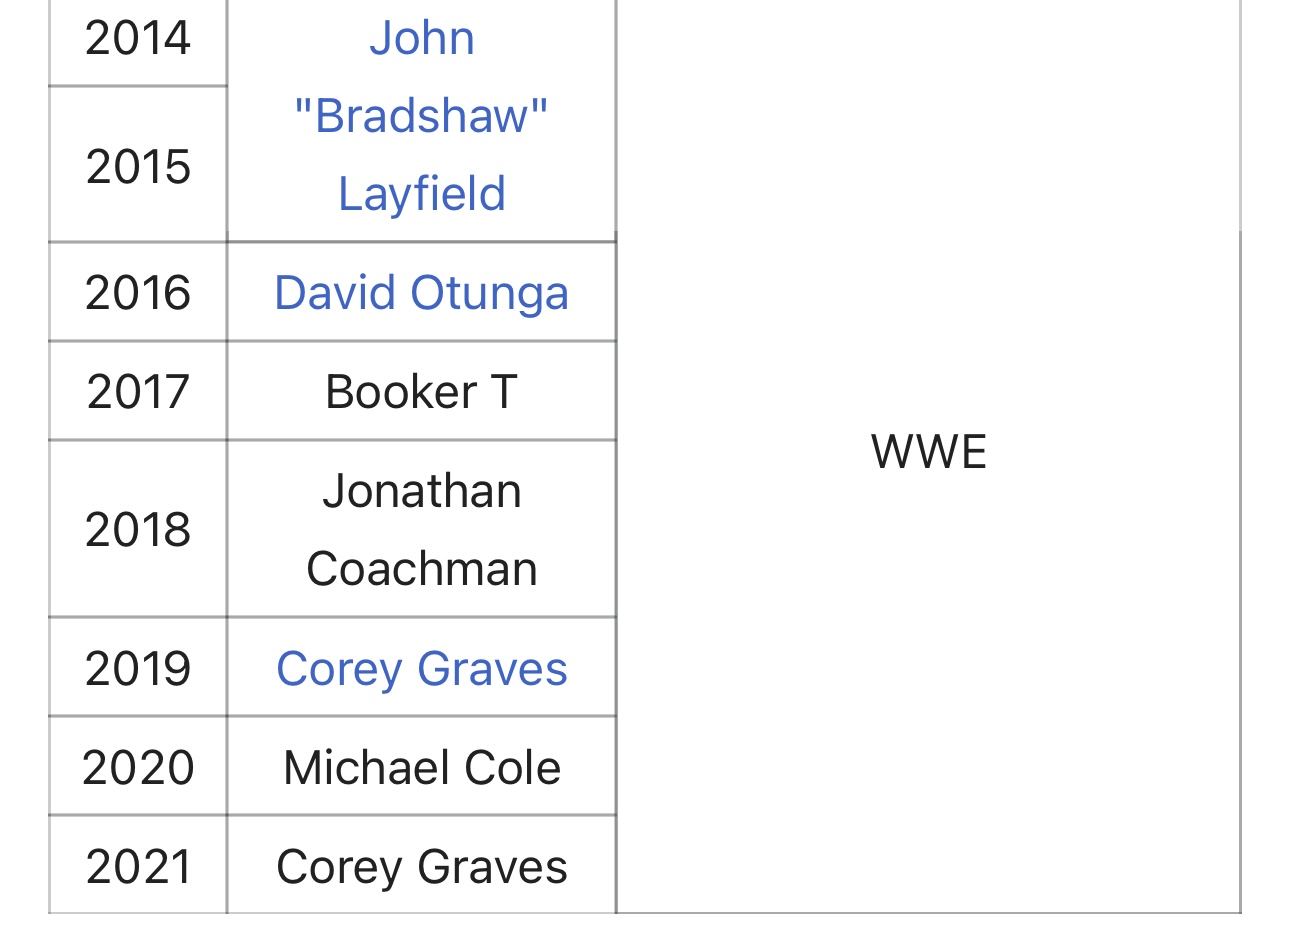Screen dimensions: 1290x938
Task: Click the word Jonathan in the 2018 row
Action: coord(421,491)
